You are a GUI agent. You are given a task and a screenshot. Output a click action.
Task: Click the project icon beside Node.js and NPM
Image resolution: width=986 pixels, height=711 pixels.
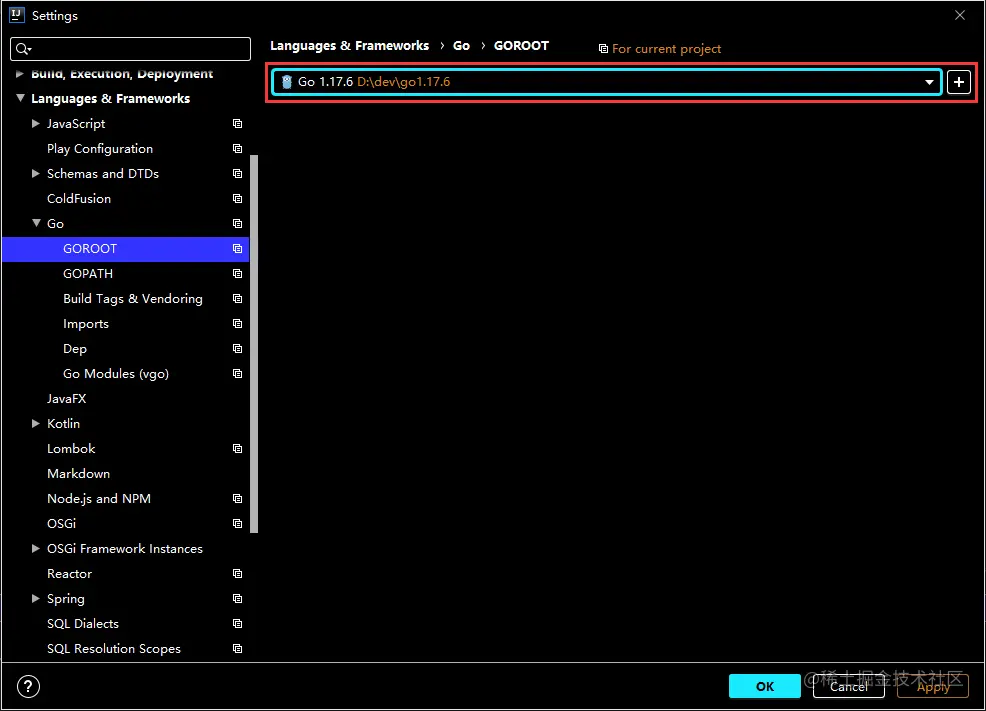pos(237,499)
